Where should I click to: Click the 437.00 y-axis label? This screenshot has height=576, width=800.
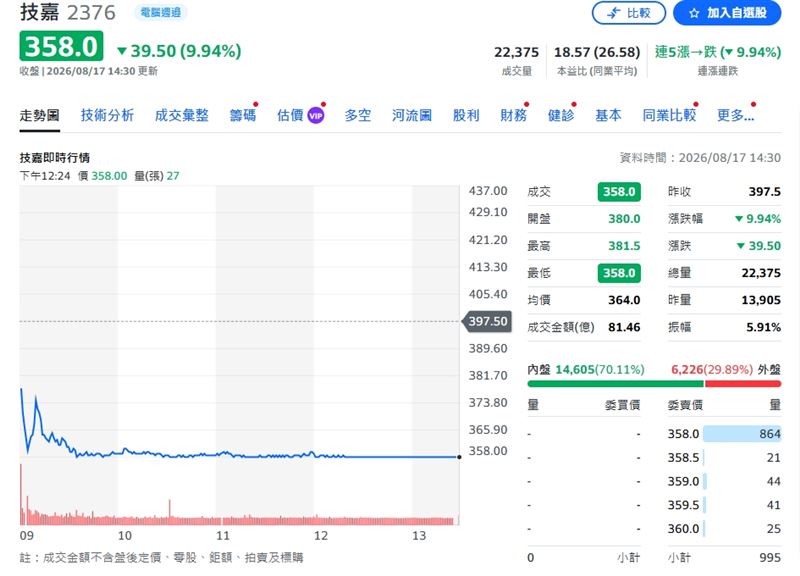488,191
